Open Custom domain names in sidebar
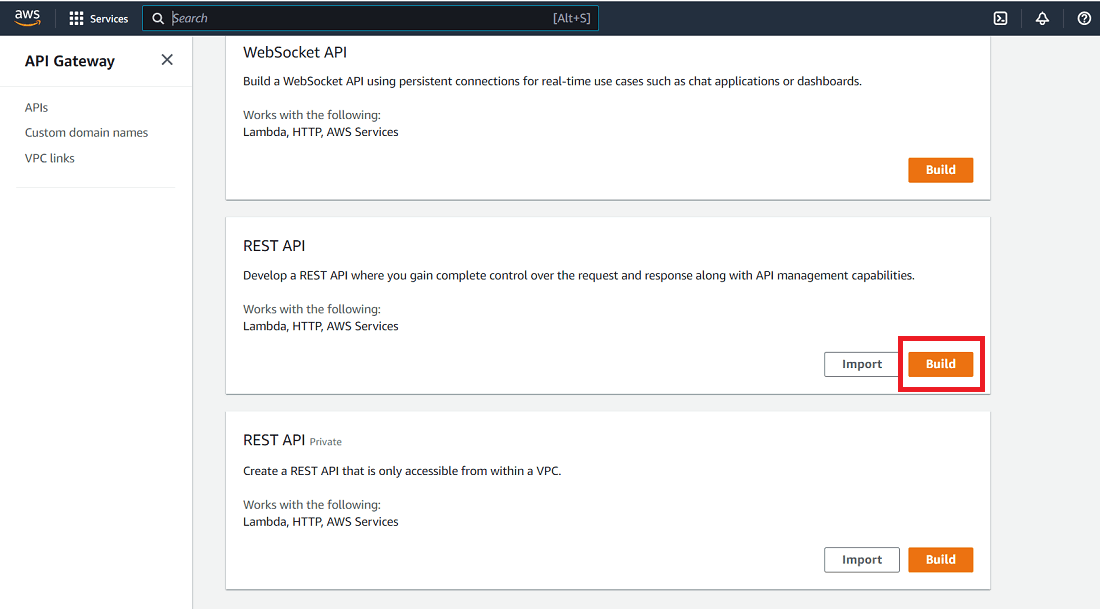This screenshot has height=609, width=1100. click(x=86, y=133)
